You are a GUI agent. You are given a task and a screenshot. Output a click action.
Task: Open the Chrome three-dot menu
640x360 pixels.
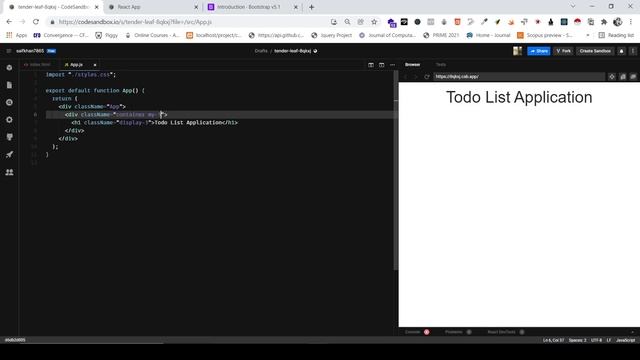(631, 22)
